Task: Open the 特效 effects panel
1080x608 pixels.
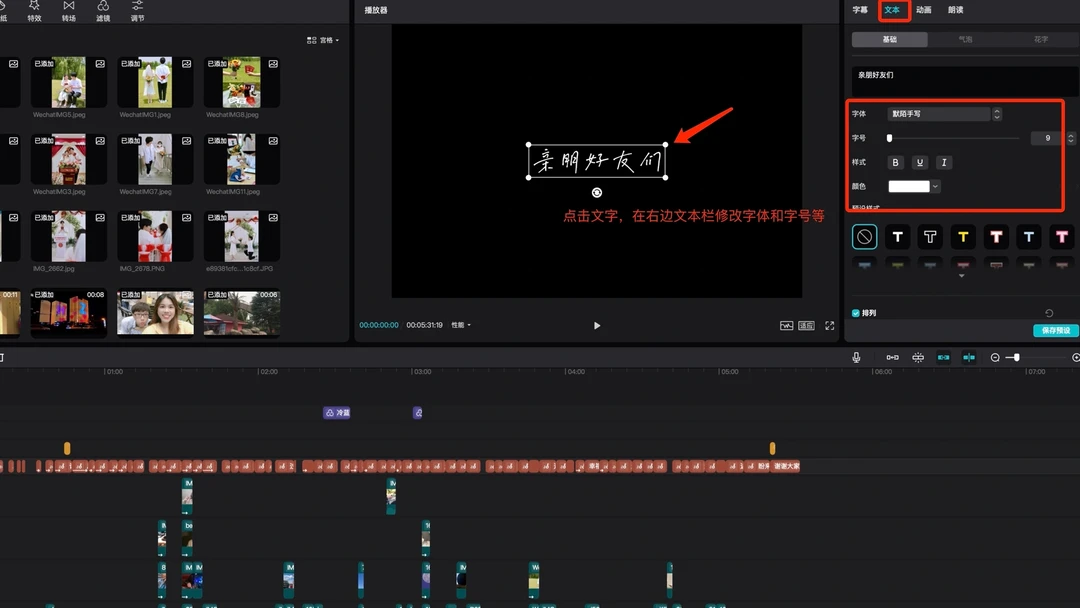Action: 34,11
